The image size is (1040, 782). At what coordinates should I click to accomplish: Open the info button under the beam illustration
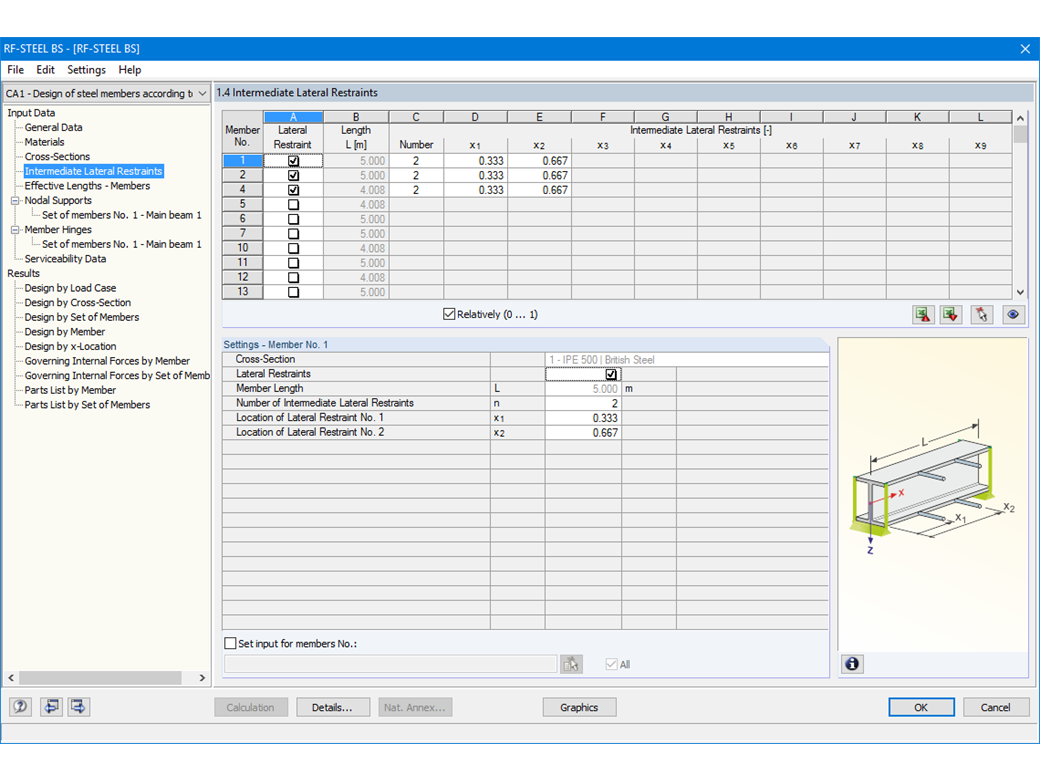[x=852, y=663]
